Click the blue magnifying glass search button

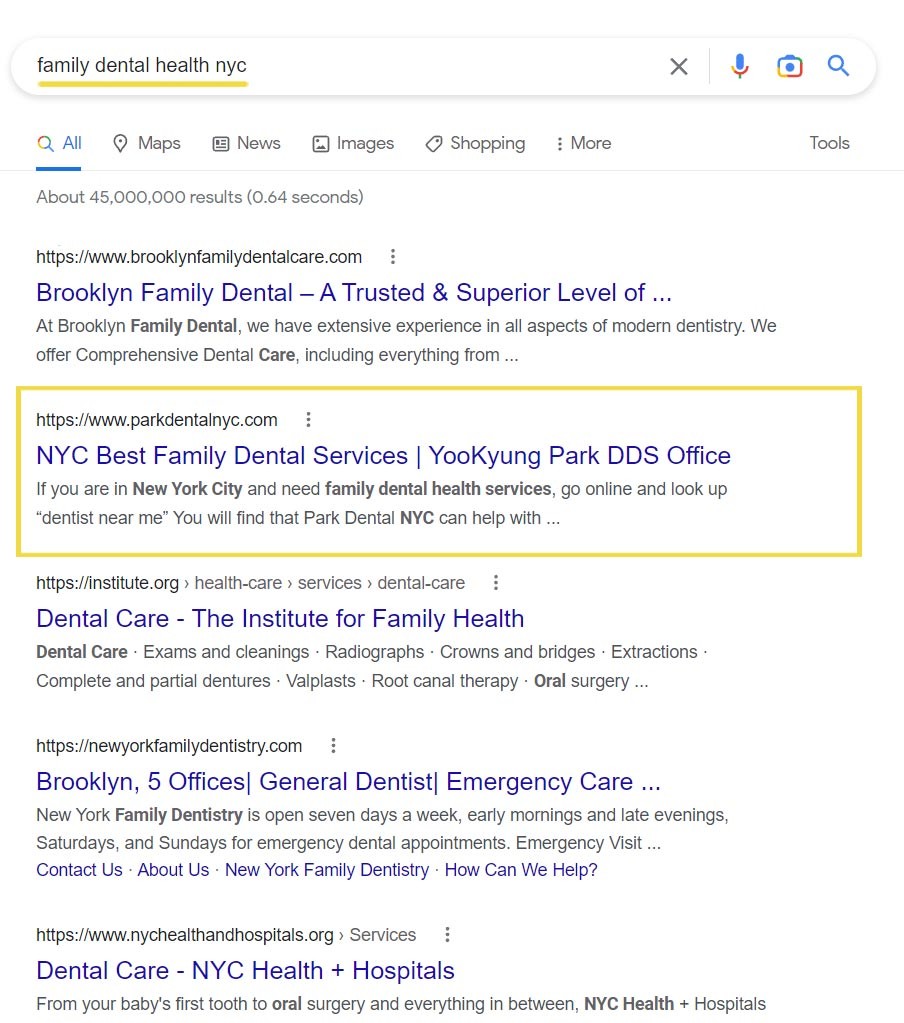click(x=838, y=67)
